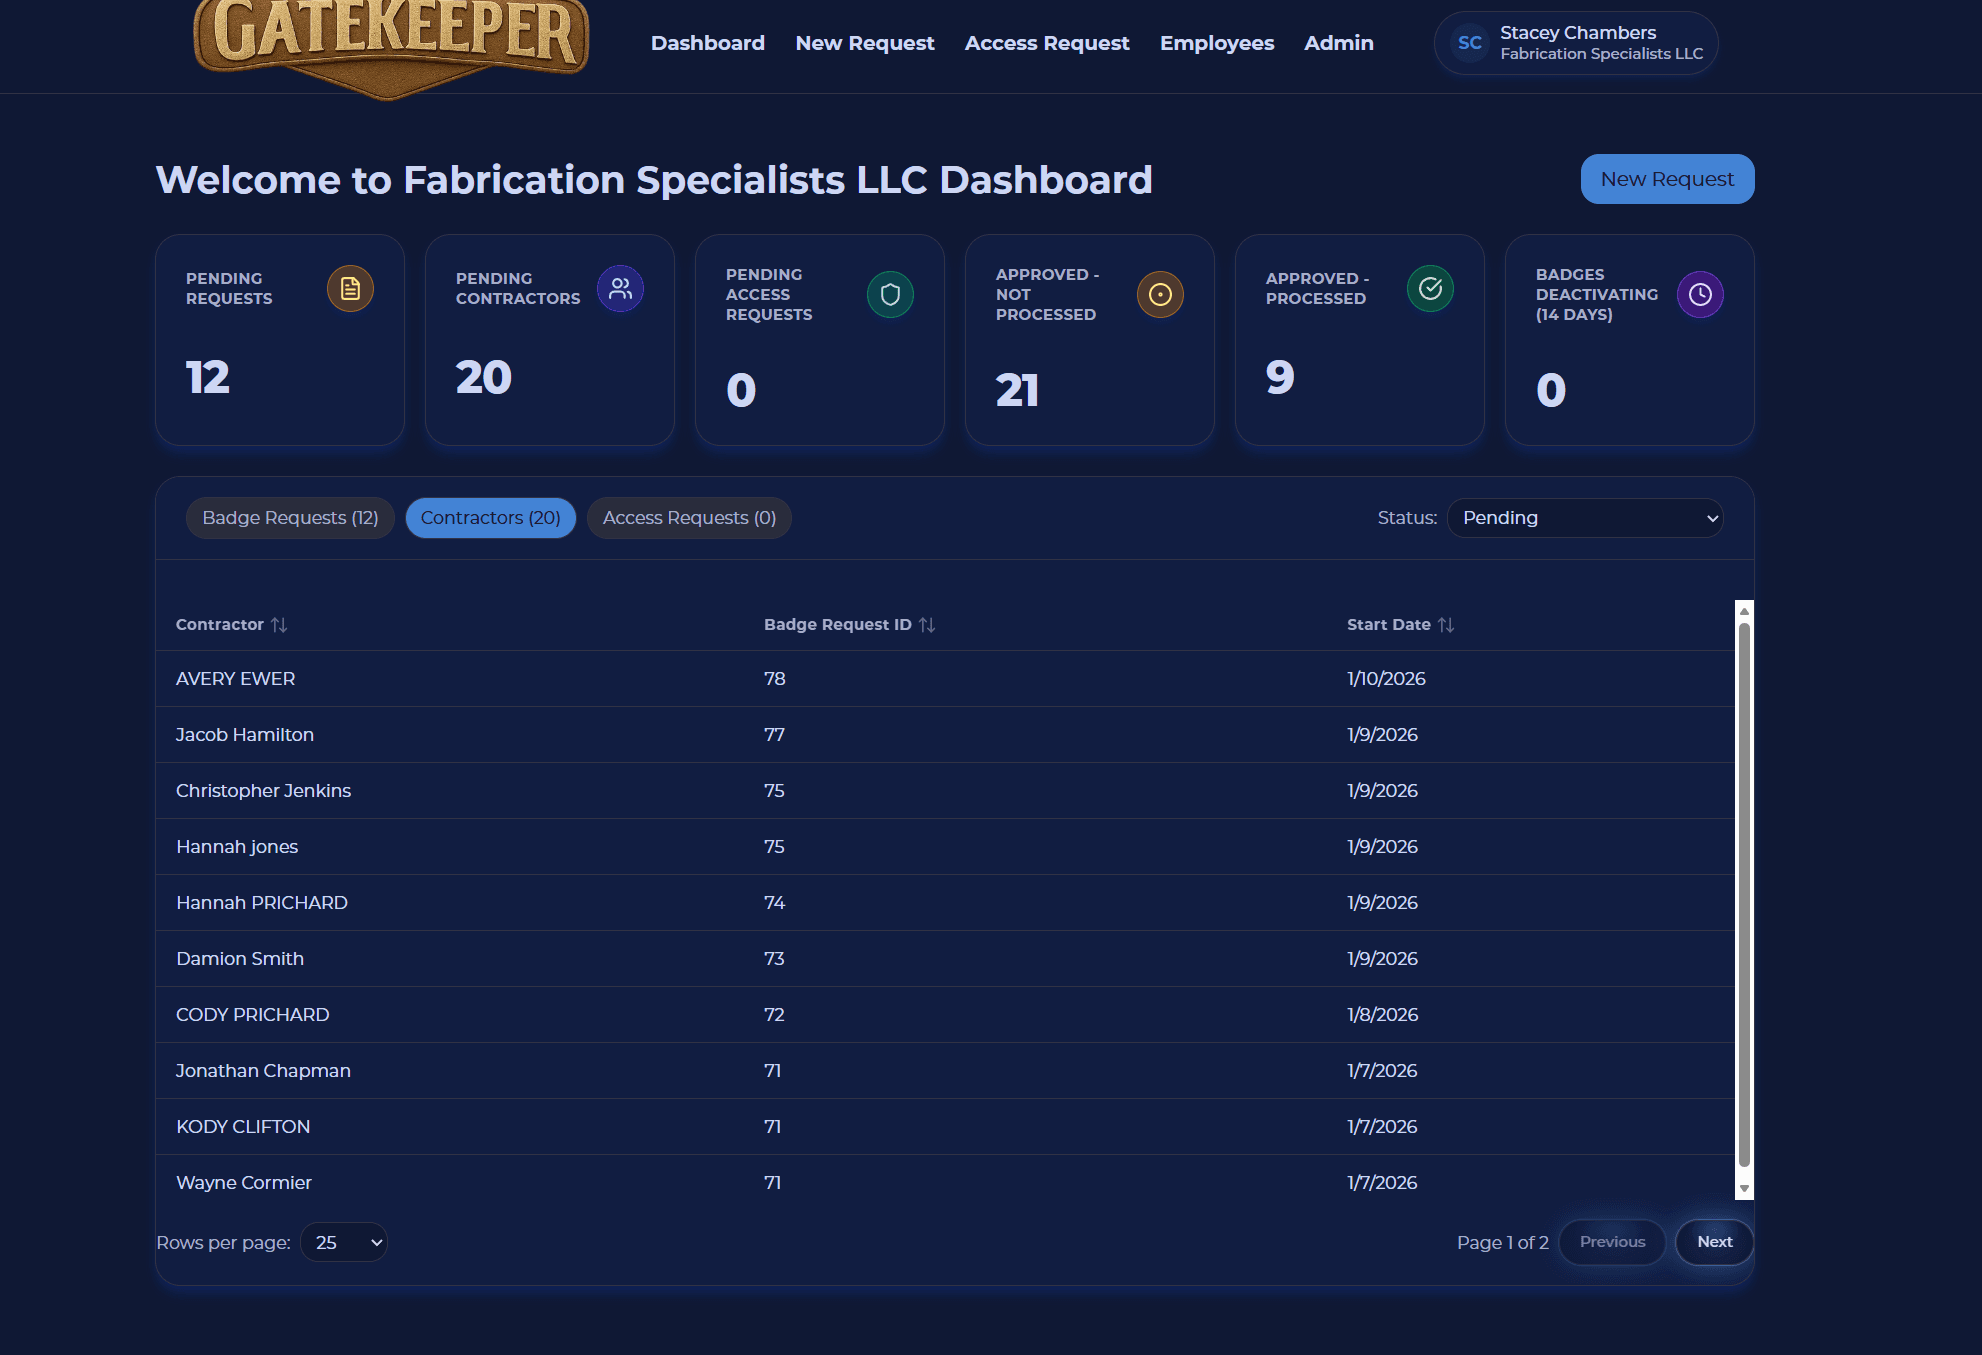Click the Previous page button
The image size is (1982, 1355).
(x=1612, y=1242)
